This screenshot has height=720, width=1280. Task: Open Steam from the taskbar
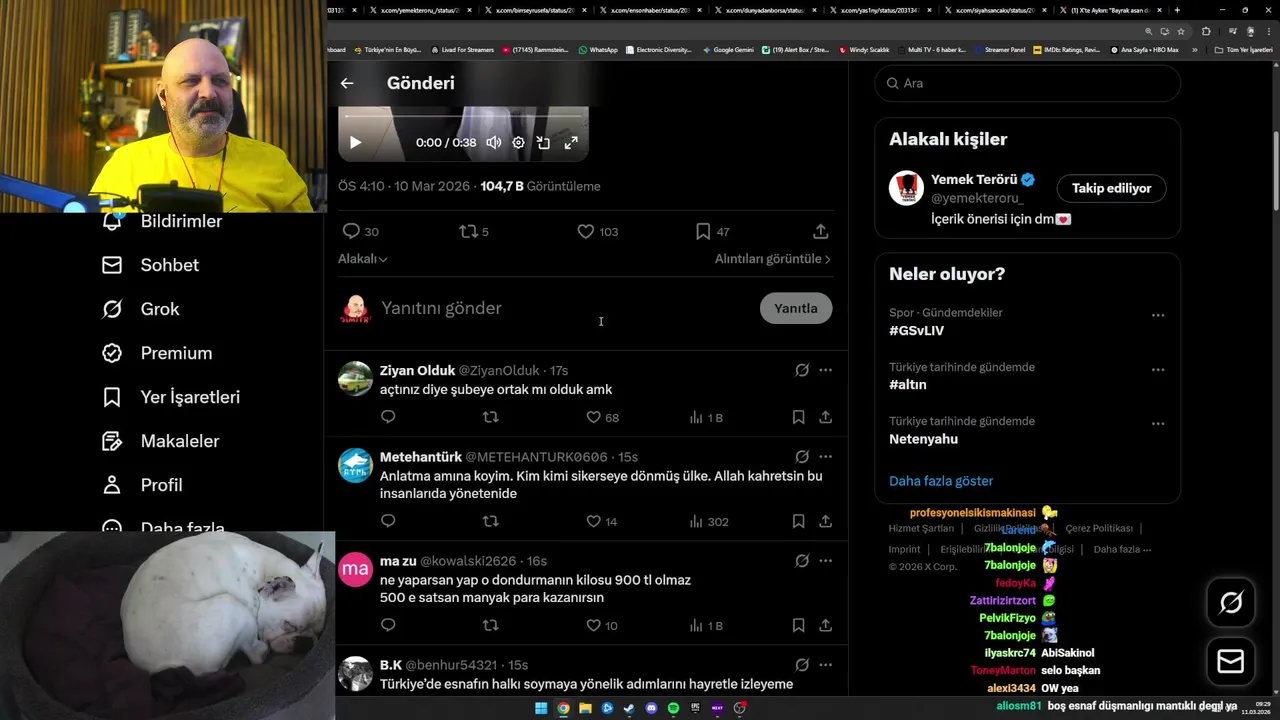(x=629, y=708)
